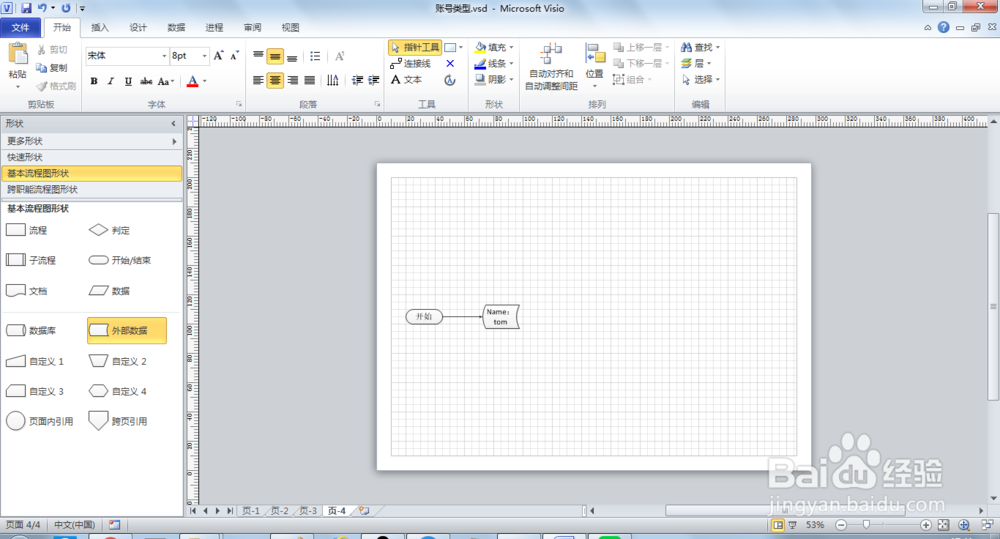1000x539 pixels.
Task: Increase font size with grow-font icon
Action: tap(219, 55)
